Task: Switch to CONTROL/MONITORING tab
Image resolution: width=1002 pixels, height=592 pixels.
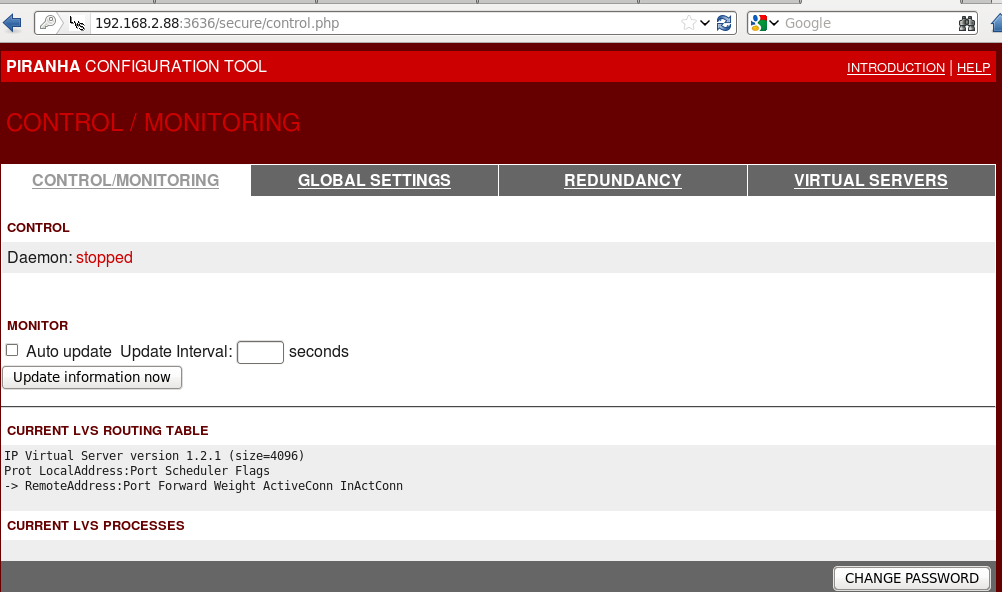Action: point(126,180)
